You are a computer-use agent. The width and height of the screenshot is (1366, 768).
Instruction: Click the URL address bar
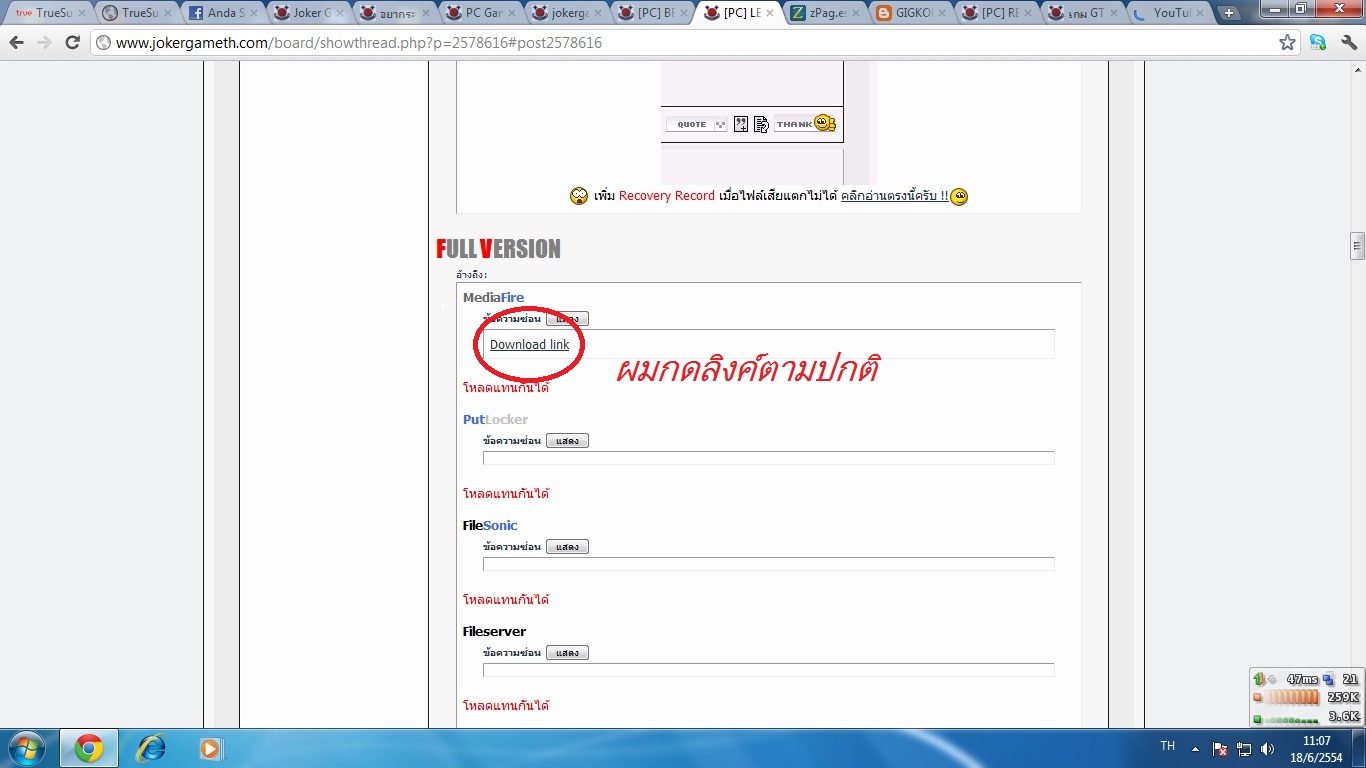[682, 43]
